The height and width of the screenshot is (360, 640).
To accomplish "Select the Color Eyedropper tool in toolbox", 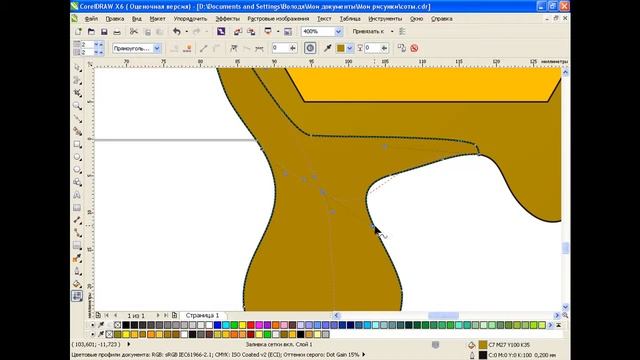I will 77,258.
